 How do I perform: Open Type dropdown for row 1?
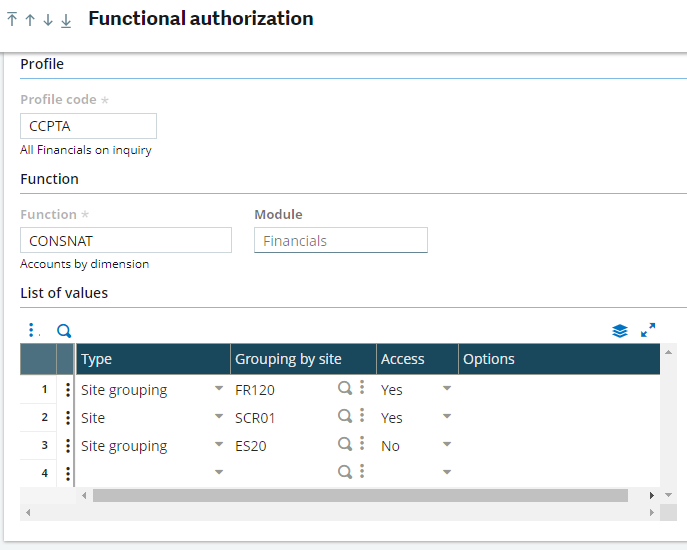(x=219, y=388)
